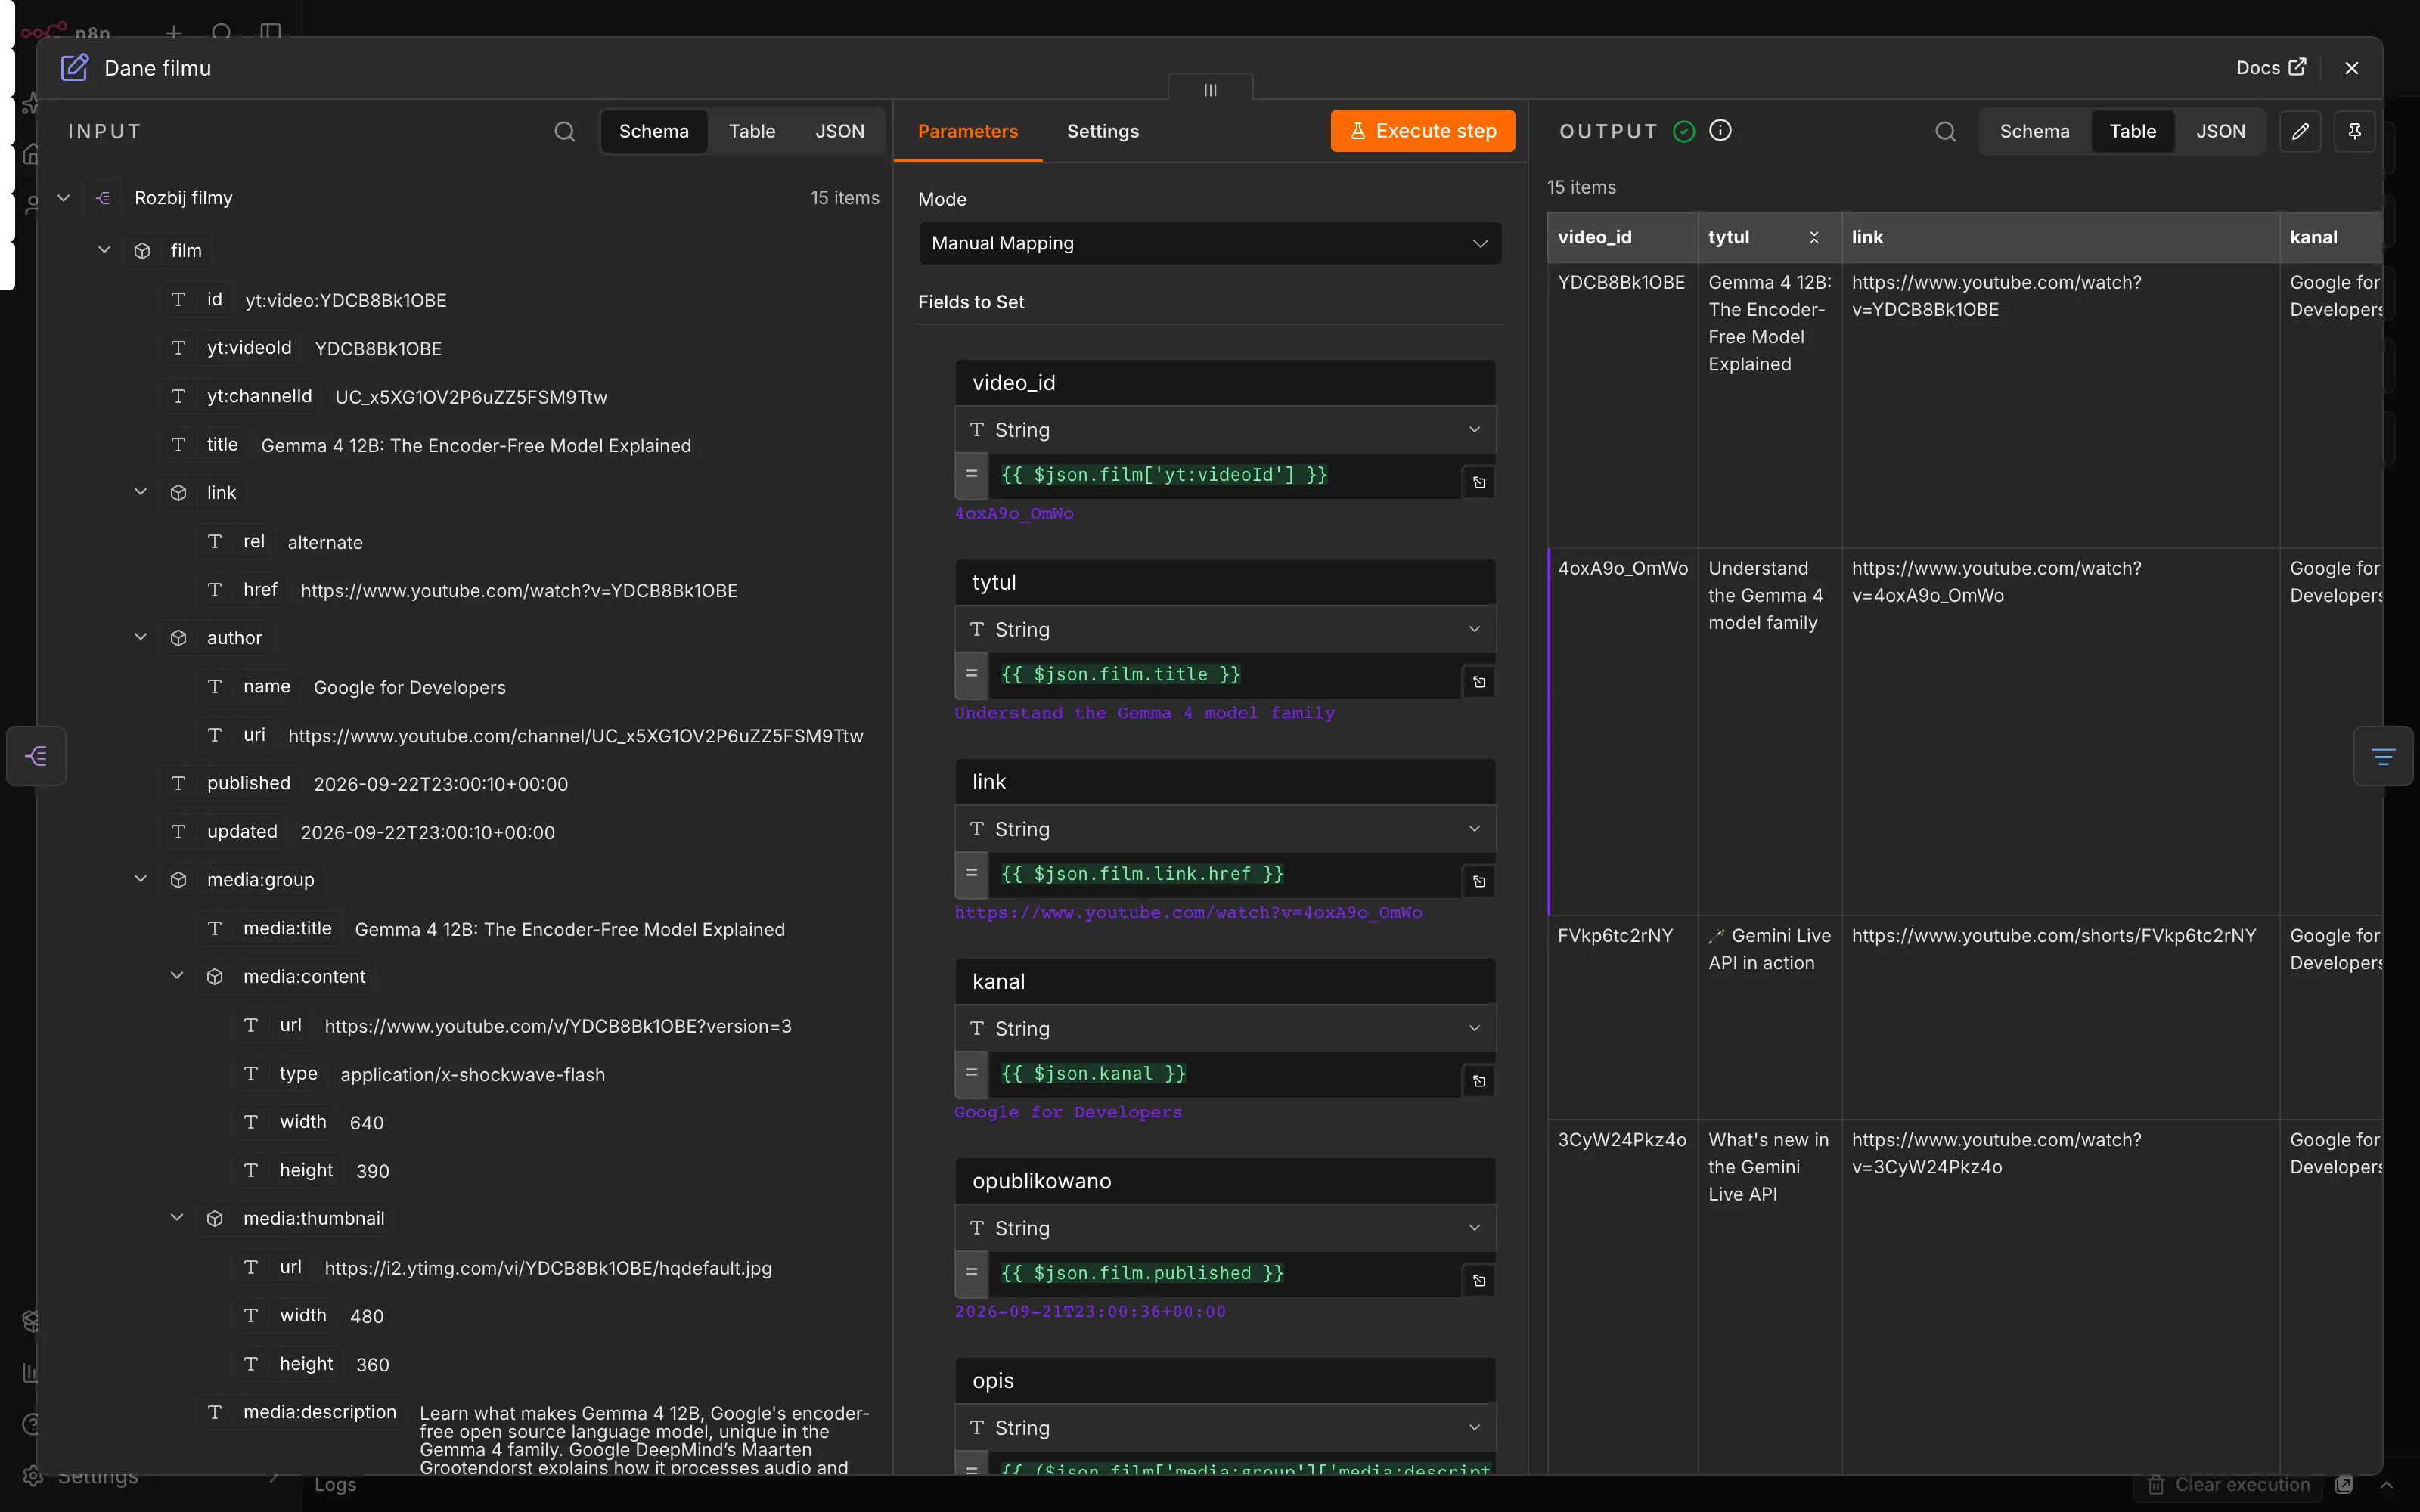Click the $json.film.link.href expression field

pyautogui.click(x=1225, y=874)
